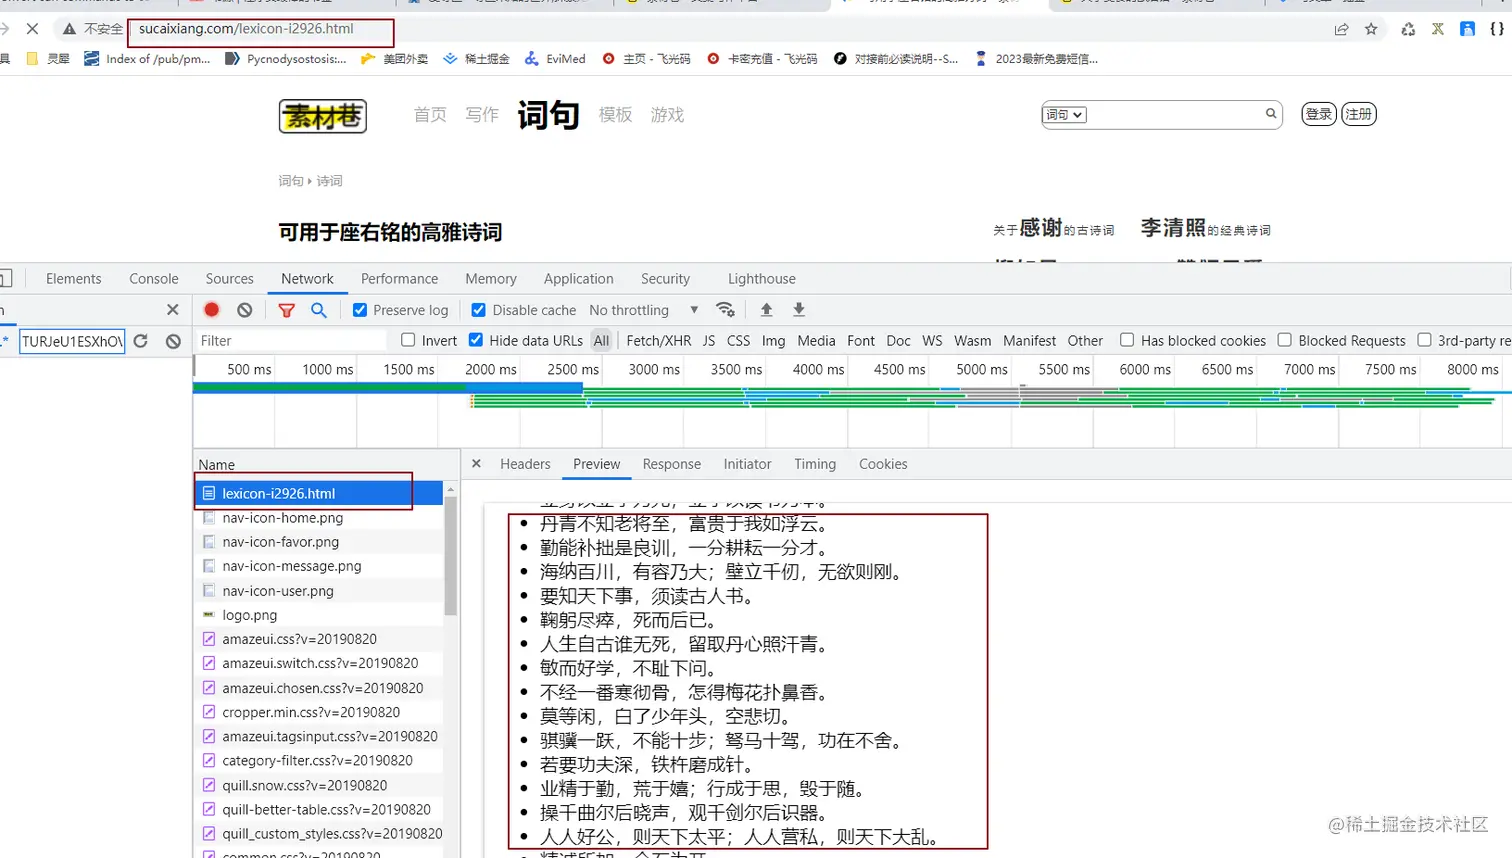Import HAR file with the upload arrow
This screenshot has height=858, width=1512.
pos(767,310)
